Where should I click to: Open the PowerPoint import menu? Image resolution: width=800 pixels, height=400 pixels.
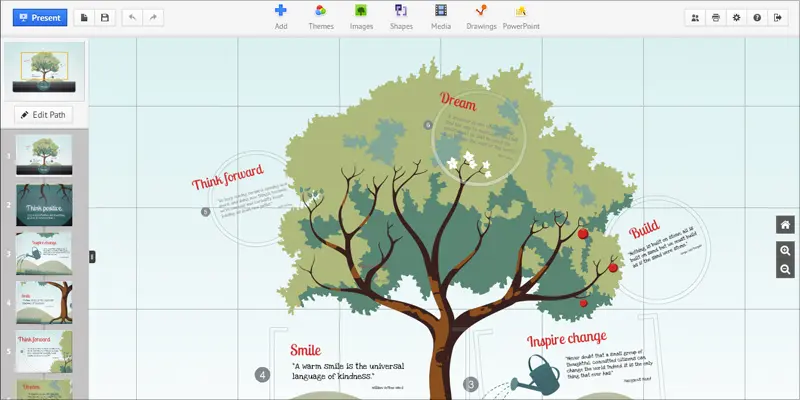(521, 17)
